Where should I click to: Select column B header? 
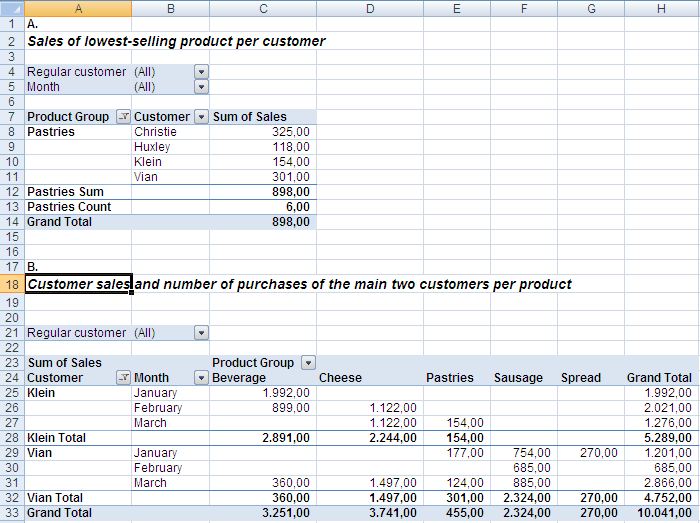tap(171, 8)
